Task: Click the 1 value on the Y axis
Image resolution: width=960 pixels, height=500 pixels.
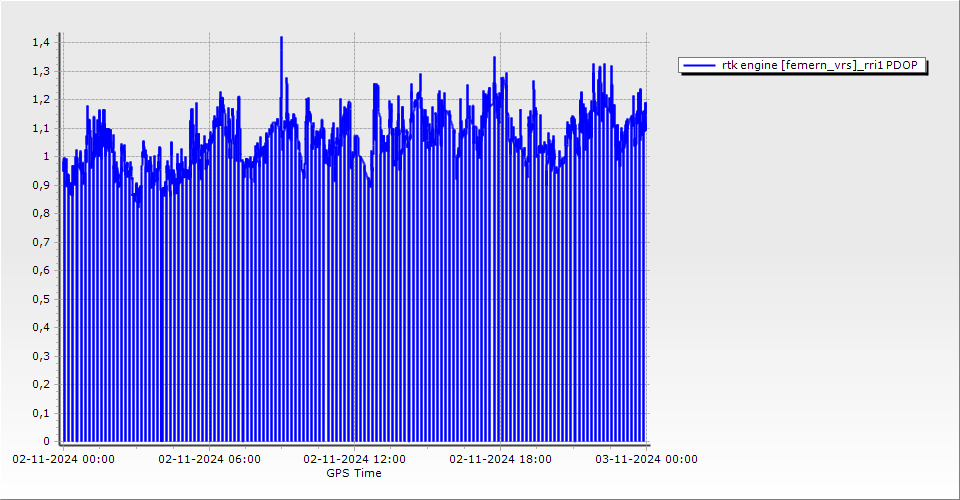Action: coord(45,157)
